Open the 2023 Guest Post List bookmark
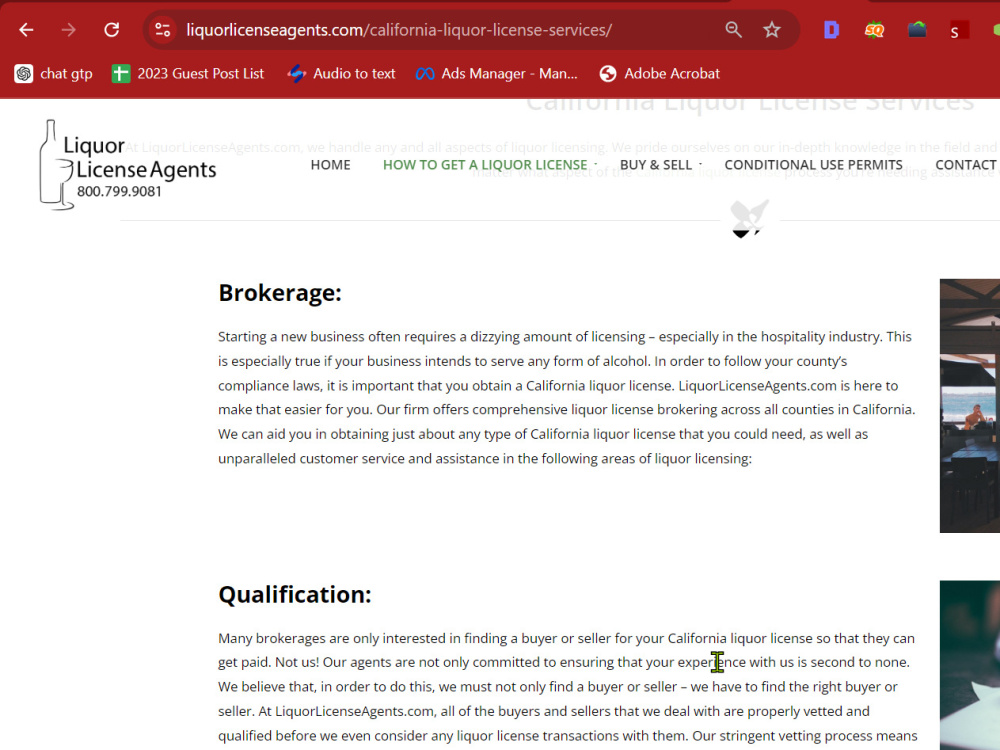The width and height of the screenshot is (1000, 750). [188, 73]
